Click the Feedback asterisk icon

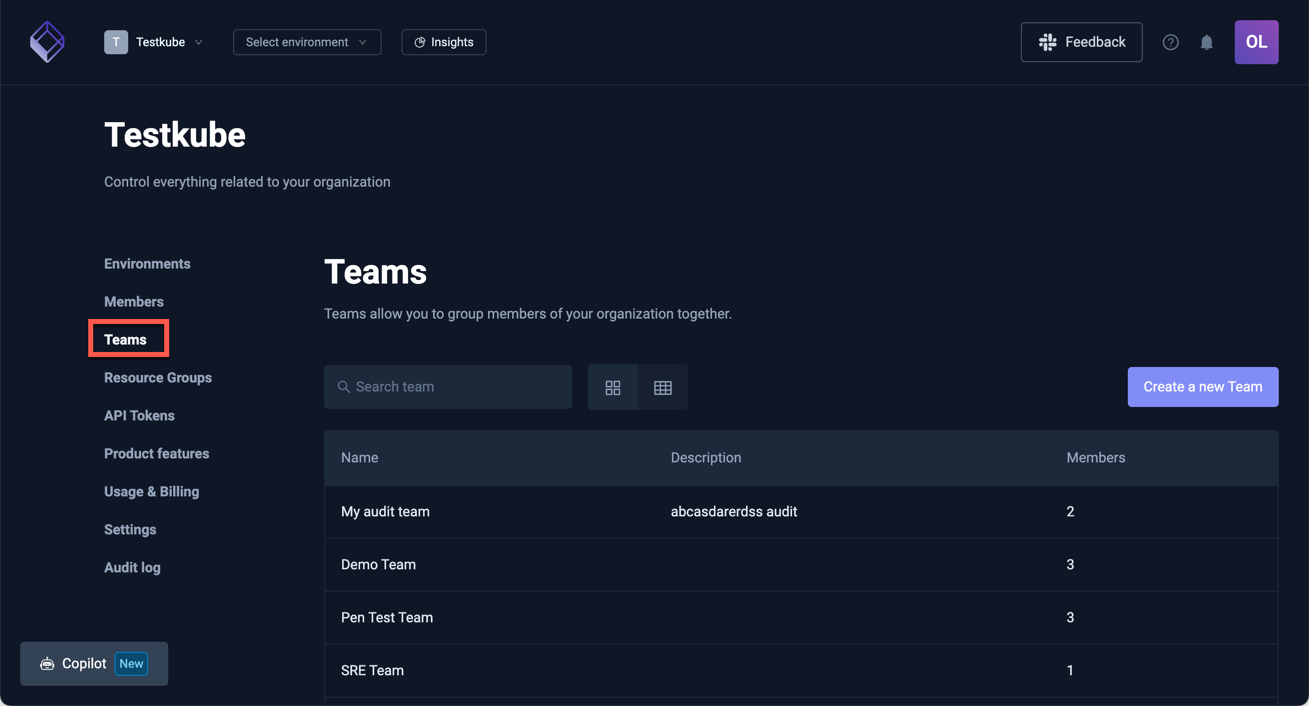1047,42
